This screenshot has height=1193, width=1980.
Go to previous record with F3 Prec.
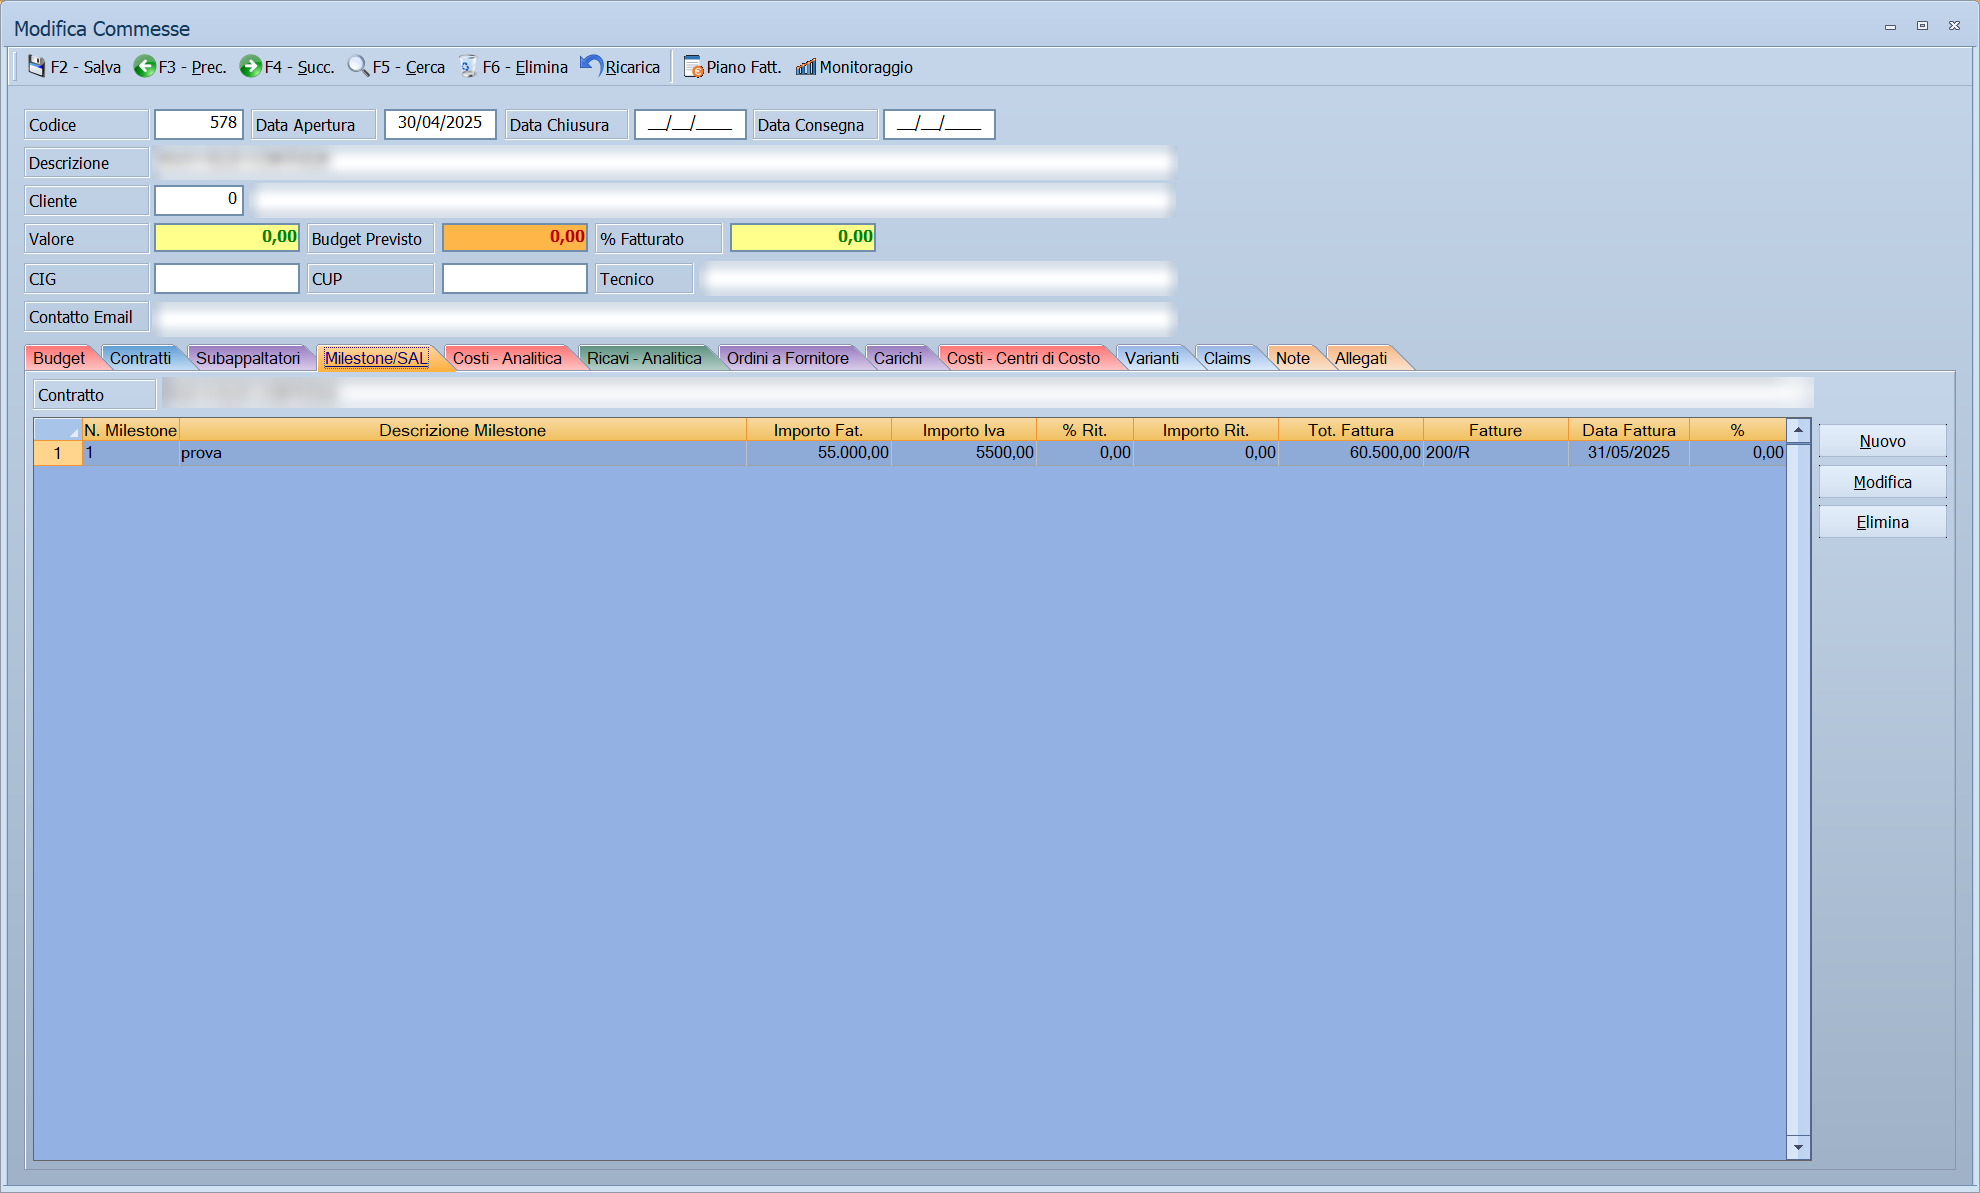click(145, 66)
